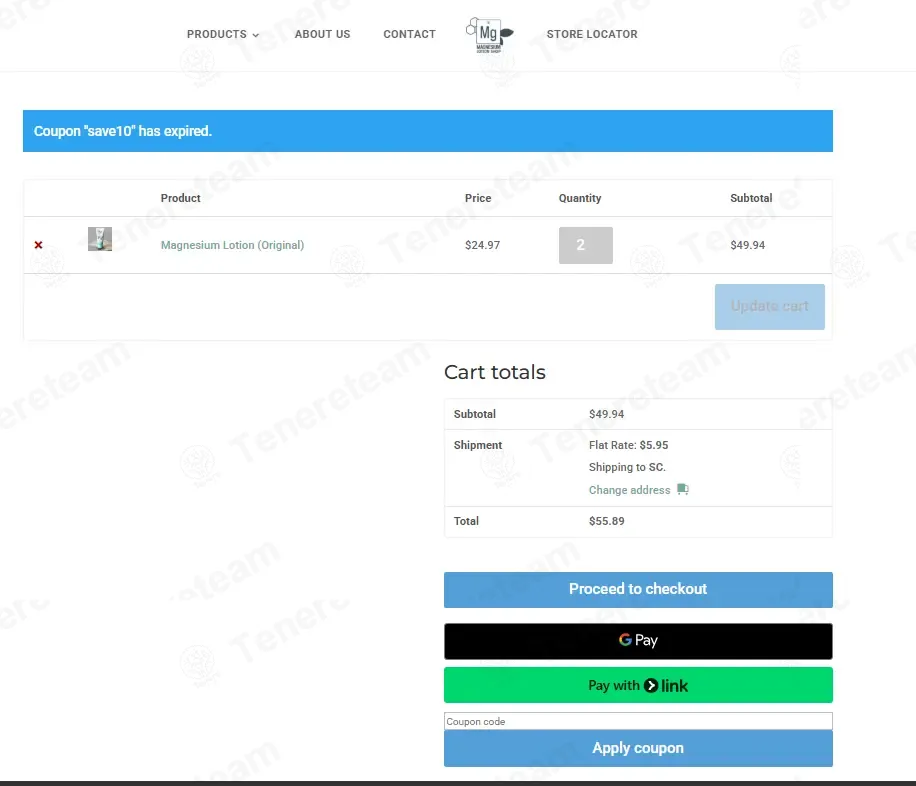
Task: Click the Magnesium Lotion product thumbnail
Action: point(100,239)
